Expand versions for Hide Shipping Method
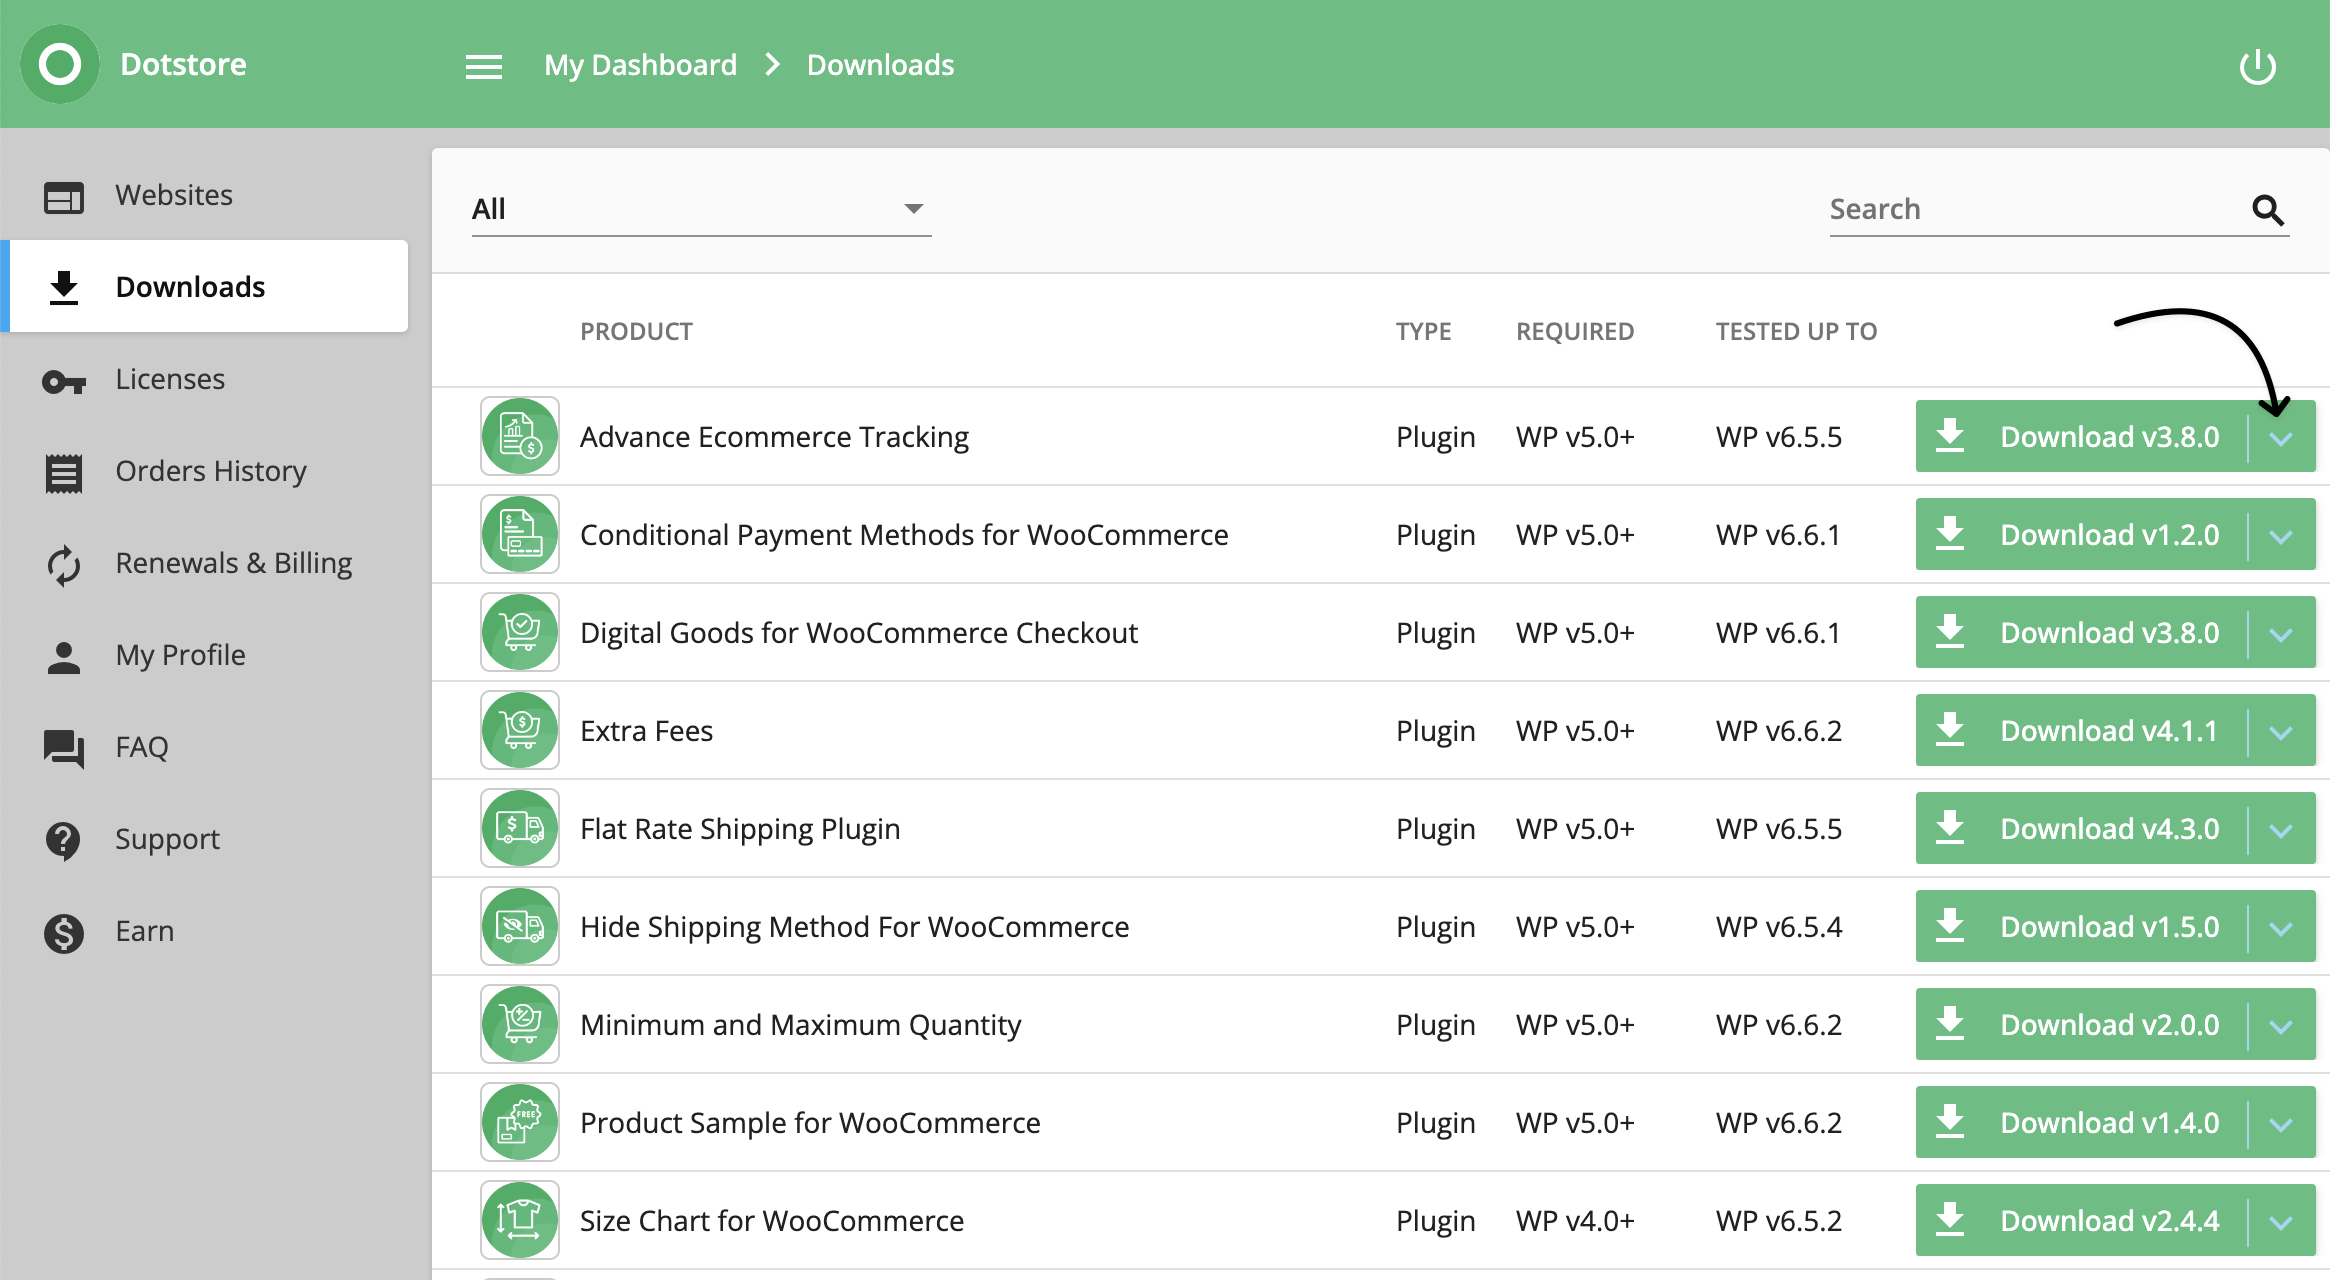 (x=2281, y=927)
